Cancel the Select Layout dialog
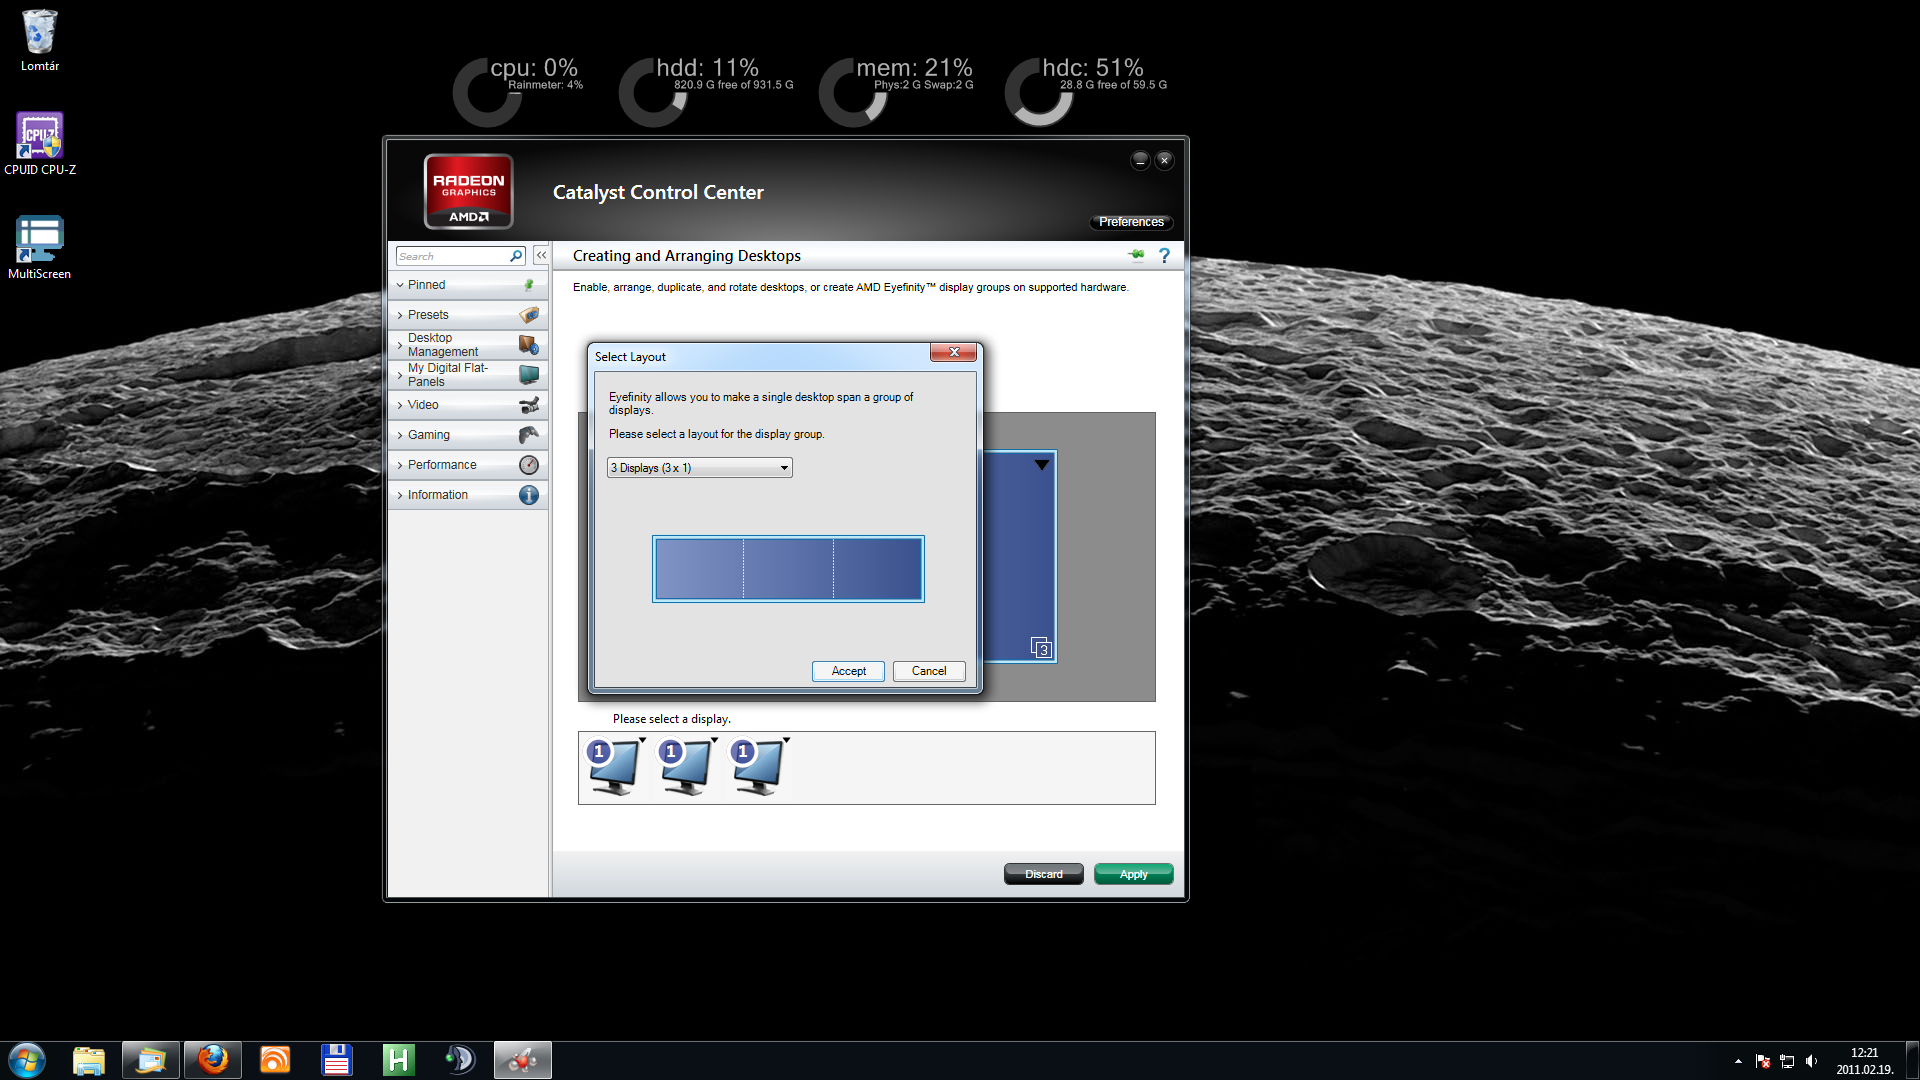Image resolution: width=1920 pixels, height=1080 pixels. point(929,671)
